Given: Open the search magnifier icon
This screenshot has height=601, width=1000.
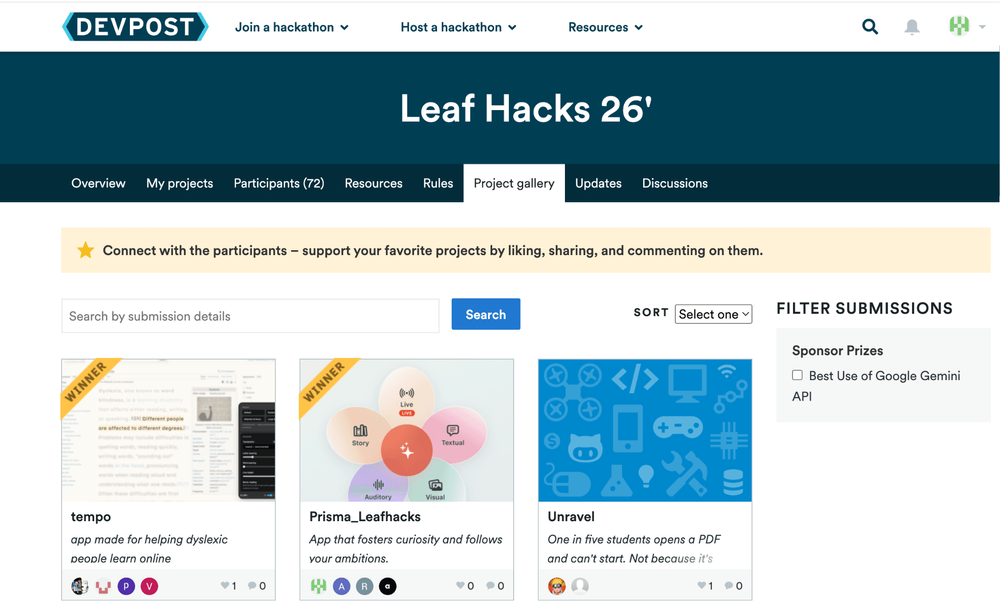Looking at the screenshot, I should click(x=870, y=27).
